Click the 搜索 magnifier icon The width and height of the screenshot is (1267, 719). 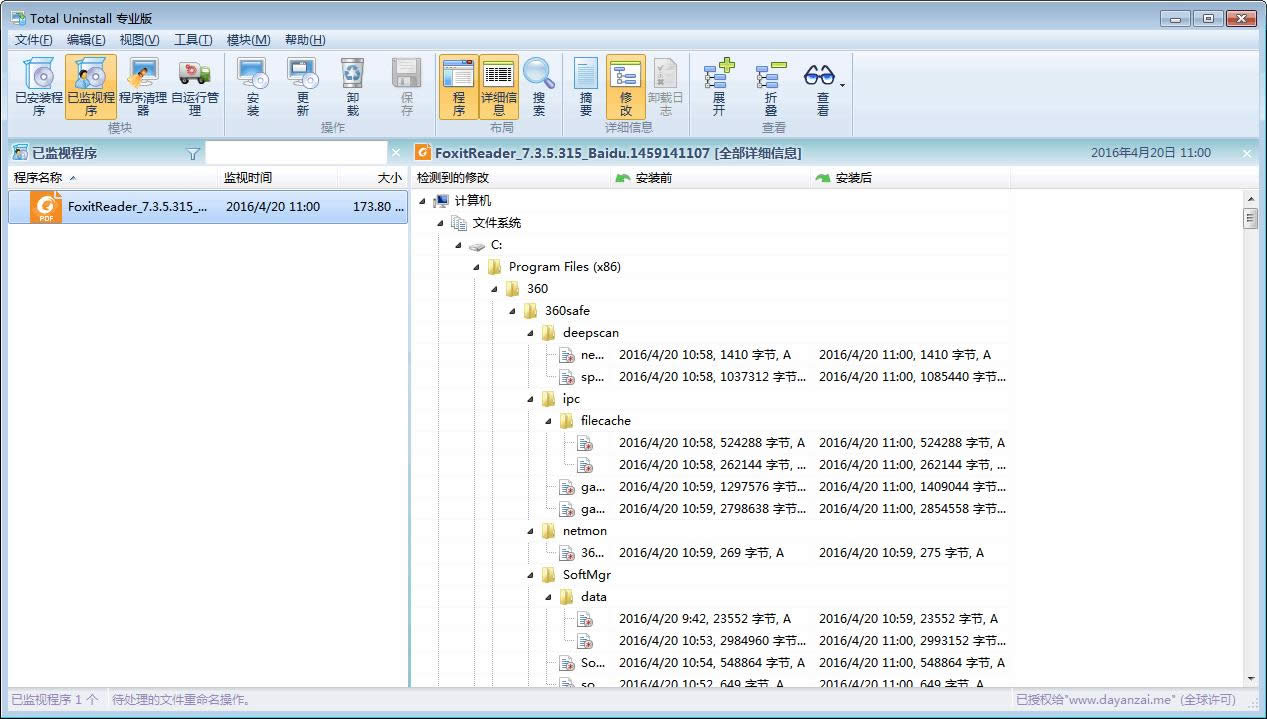point(539,85)
